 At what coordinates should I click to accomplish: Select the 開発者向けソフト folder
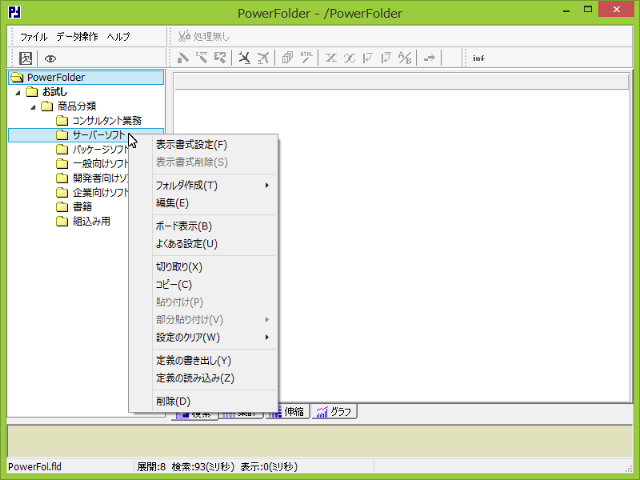pyautogui.click(x=100, y=178)
